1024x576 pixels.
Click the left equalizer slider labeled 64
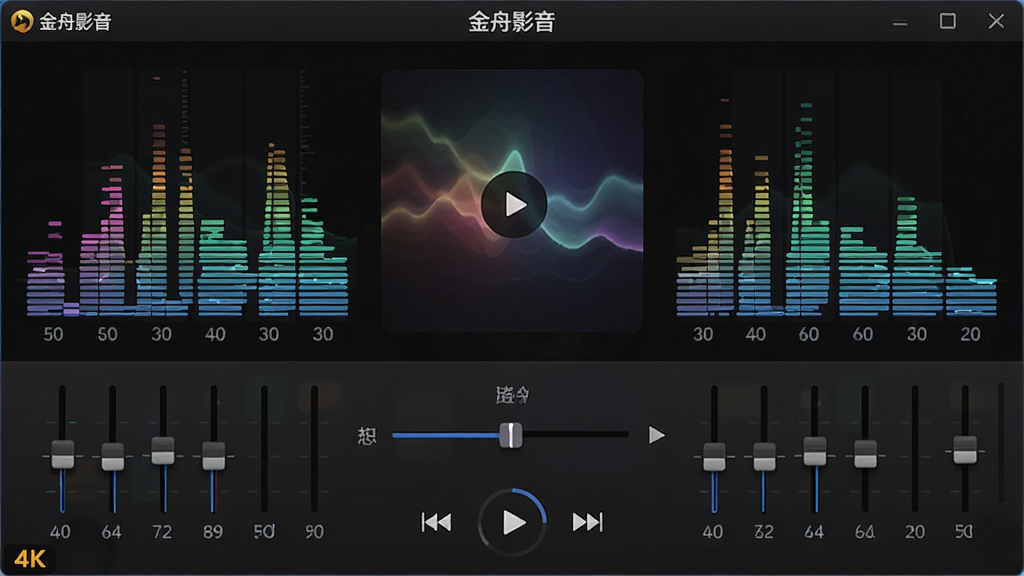(x=112, y=456)
